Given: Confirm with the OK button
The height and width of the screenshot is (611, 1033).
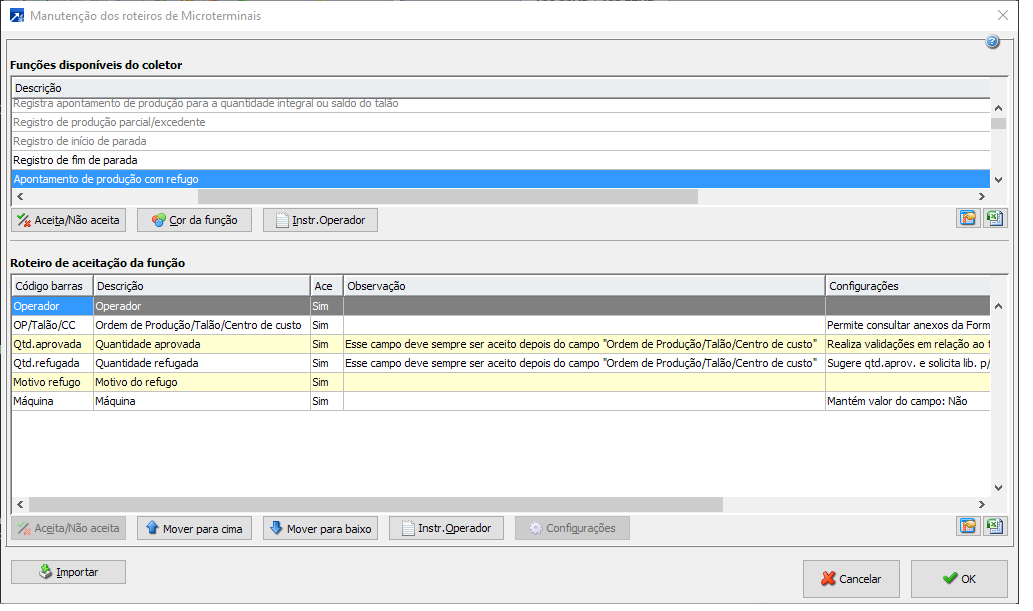Looking at the screenshot, I should (x=959, y=578).
